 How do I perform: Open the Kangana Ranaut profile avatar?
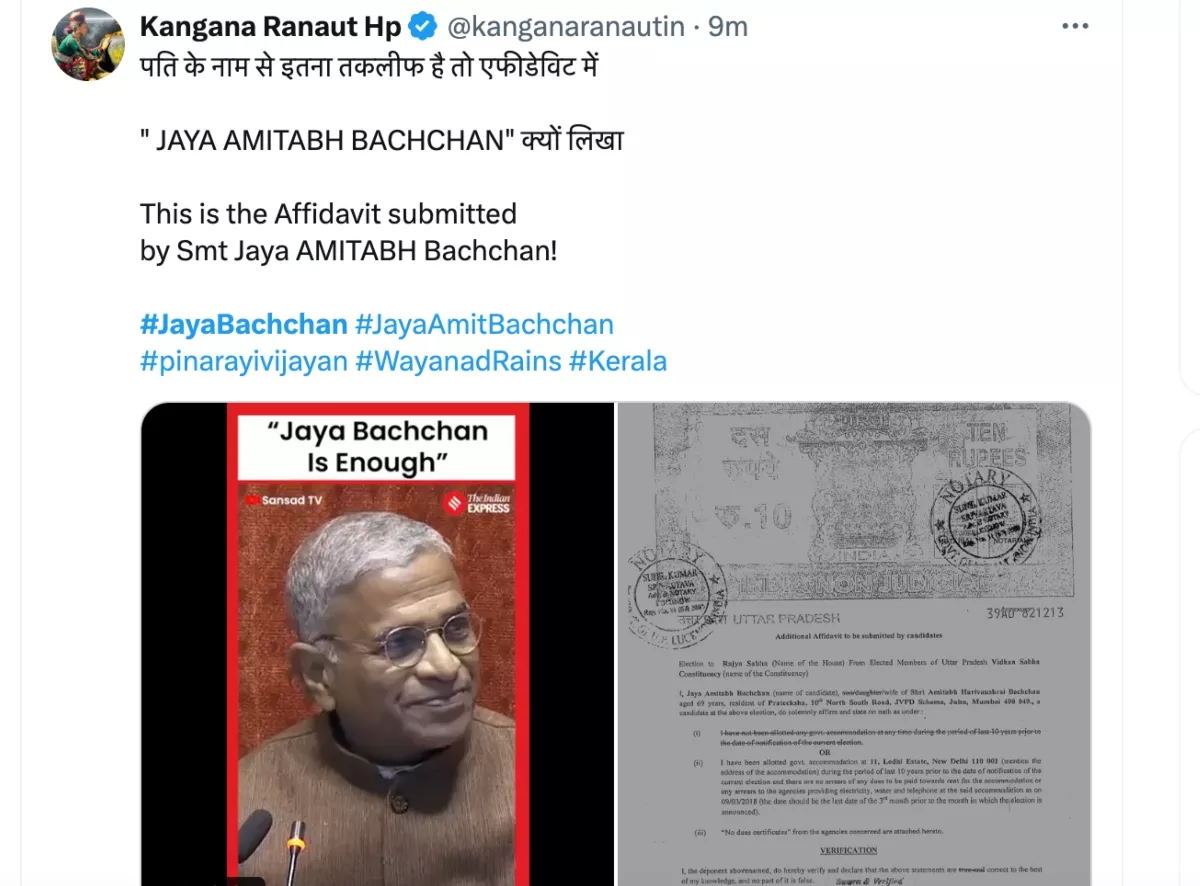pyautogui.click(x=88, y=44)
